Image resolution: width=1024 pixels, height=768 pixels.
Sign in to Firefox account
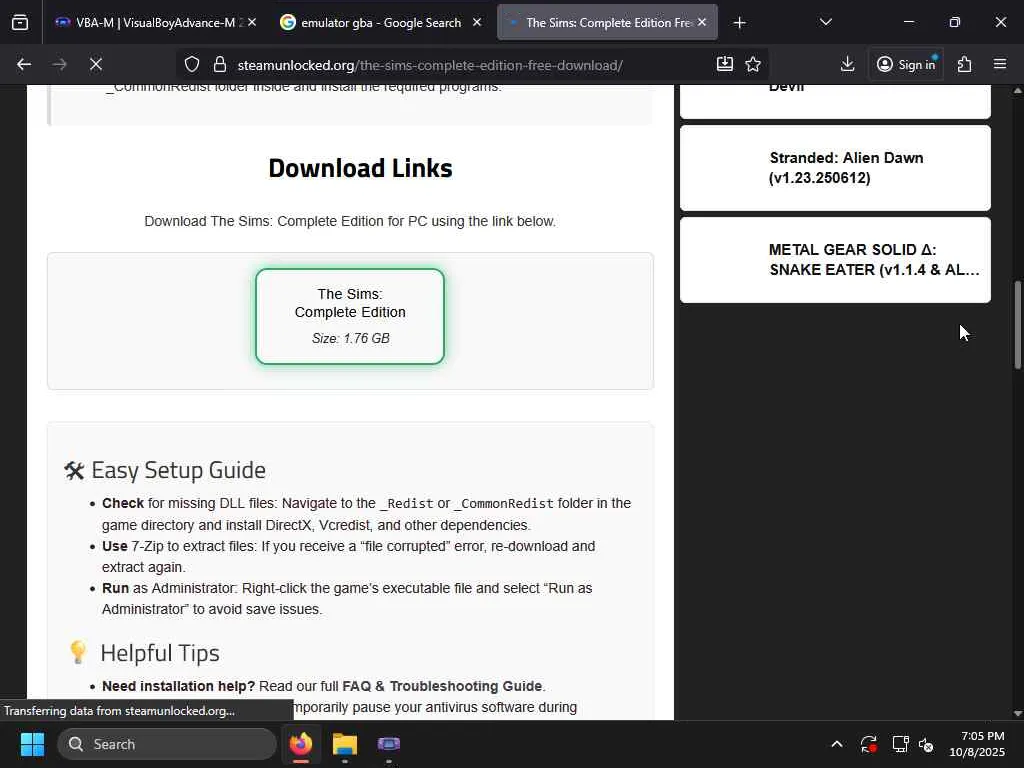pos(906,64)
